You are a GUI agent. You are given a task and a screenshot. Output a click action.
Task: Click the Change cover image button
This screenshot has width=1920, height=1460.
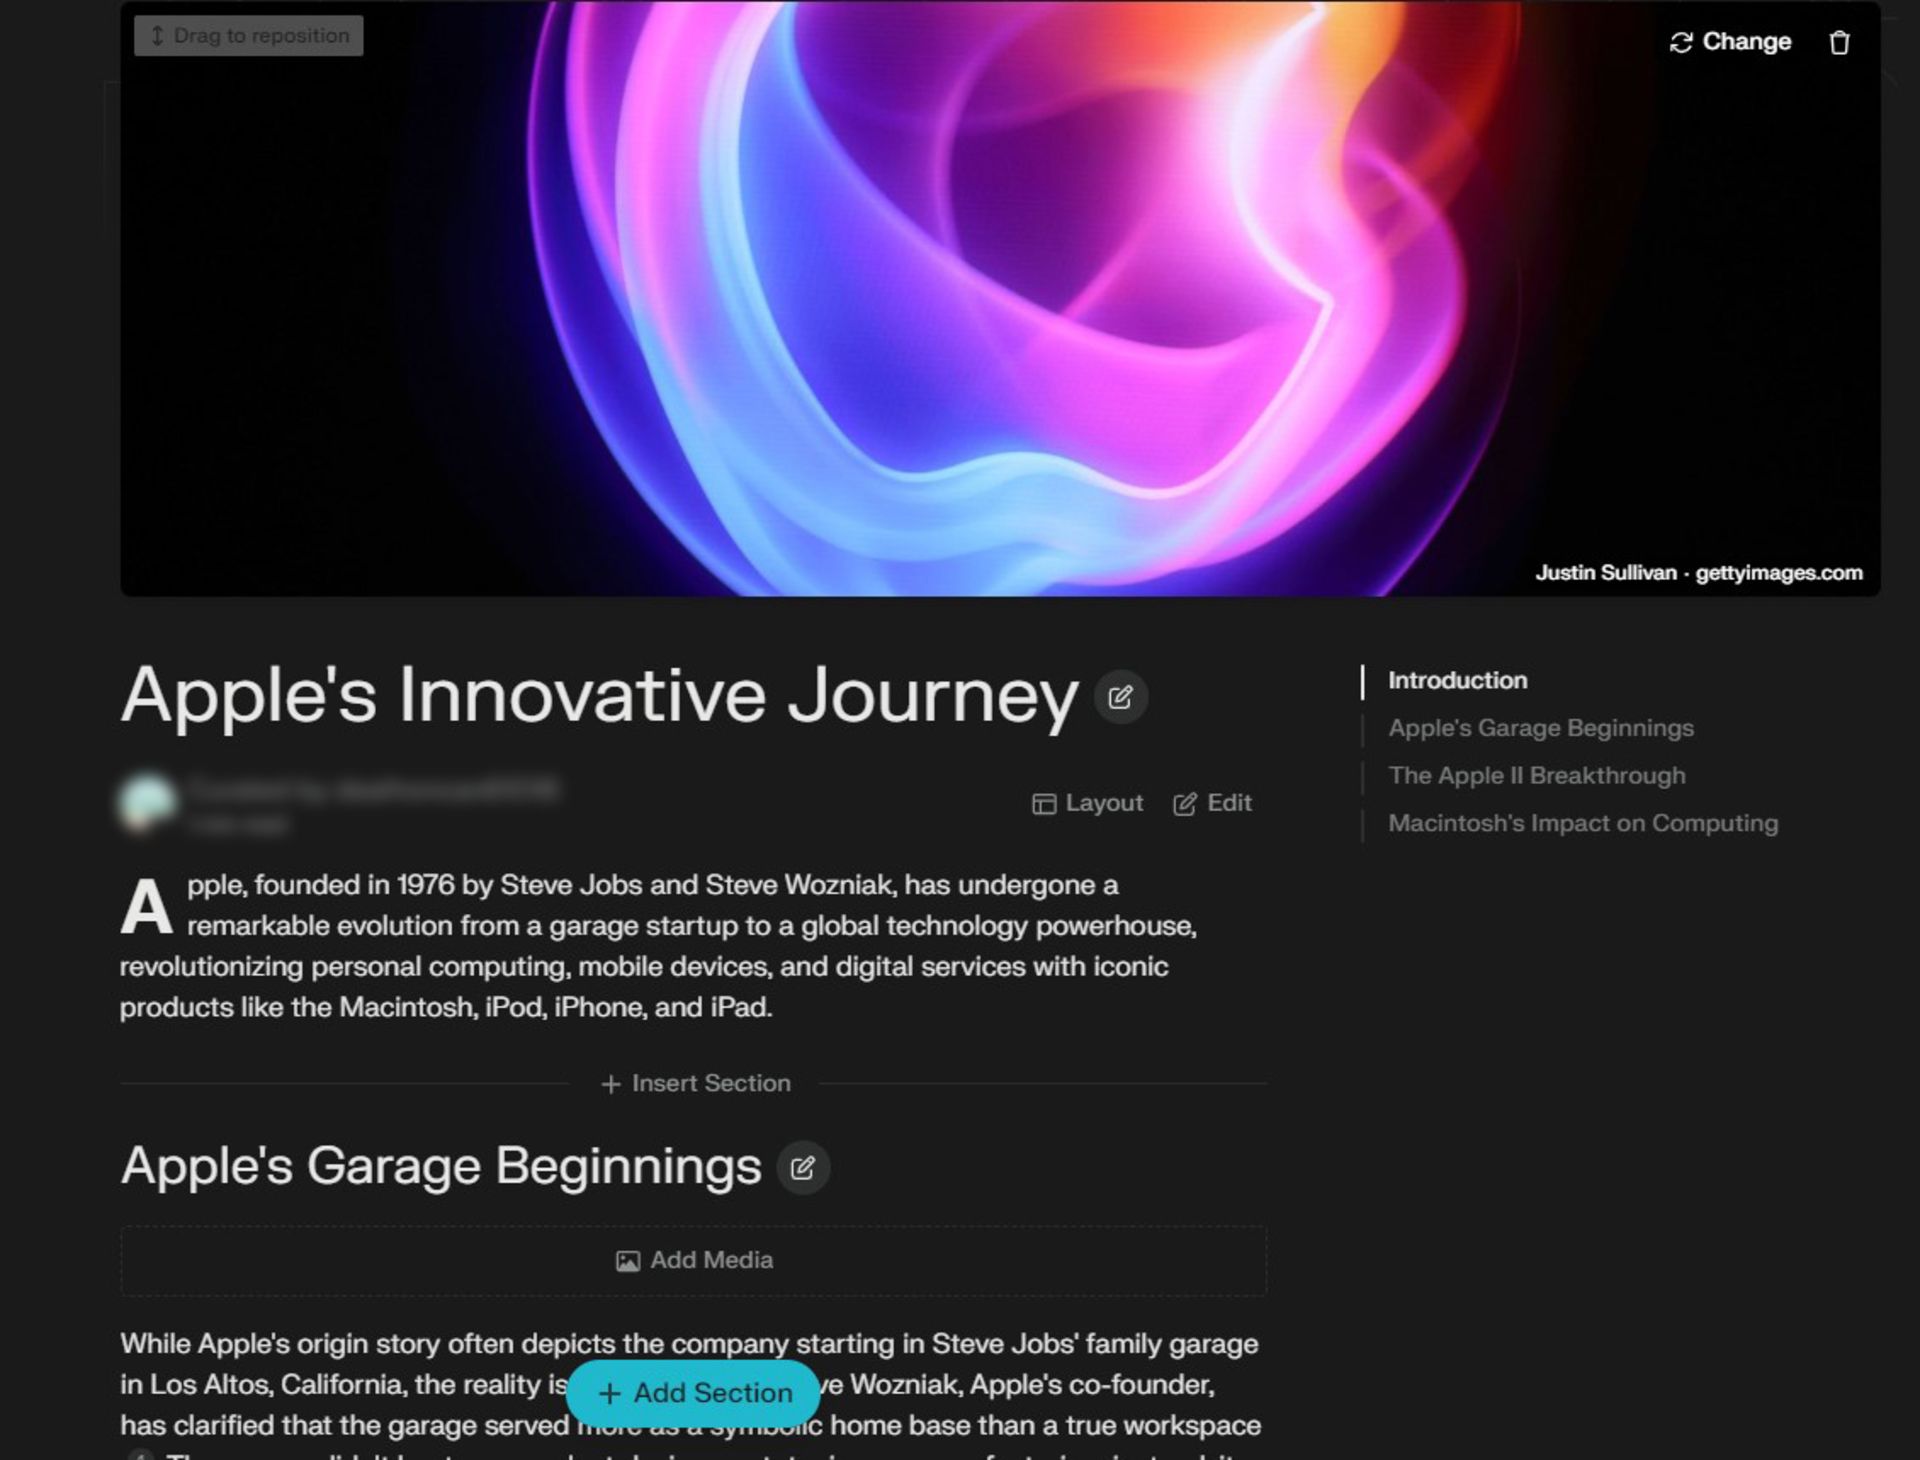1730,42
